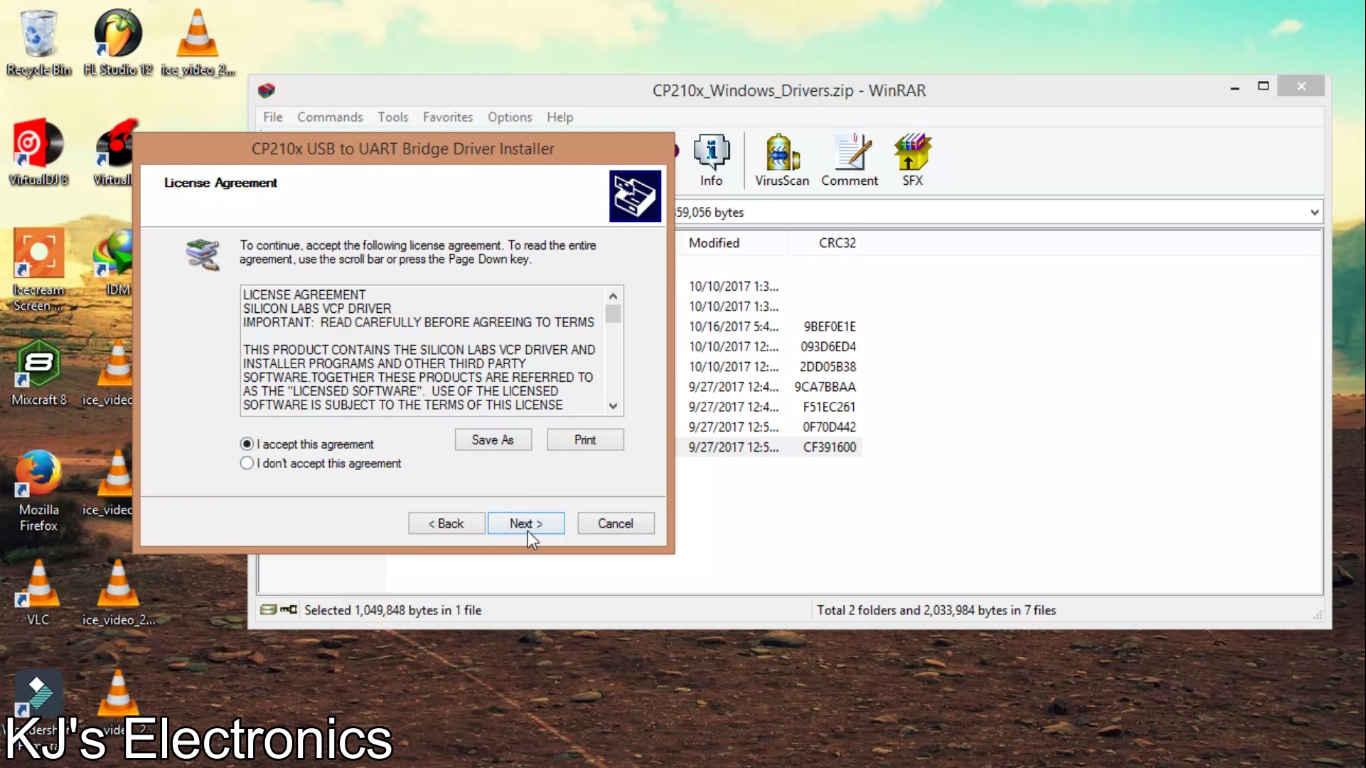Open the Favorites menu in WinRAR
This screenshot has height=768, width=1366.
pos(448,117)
